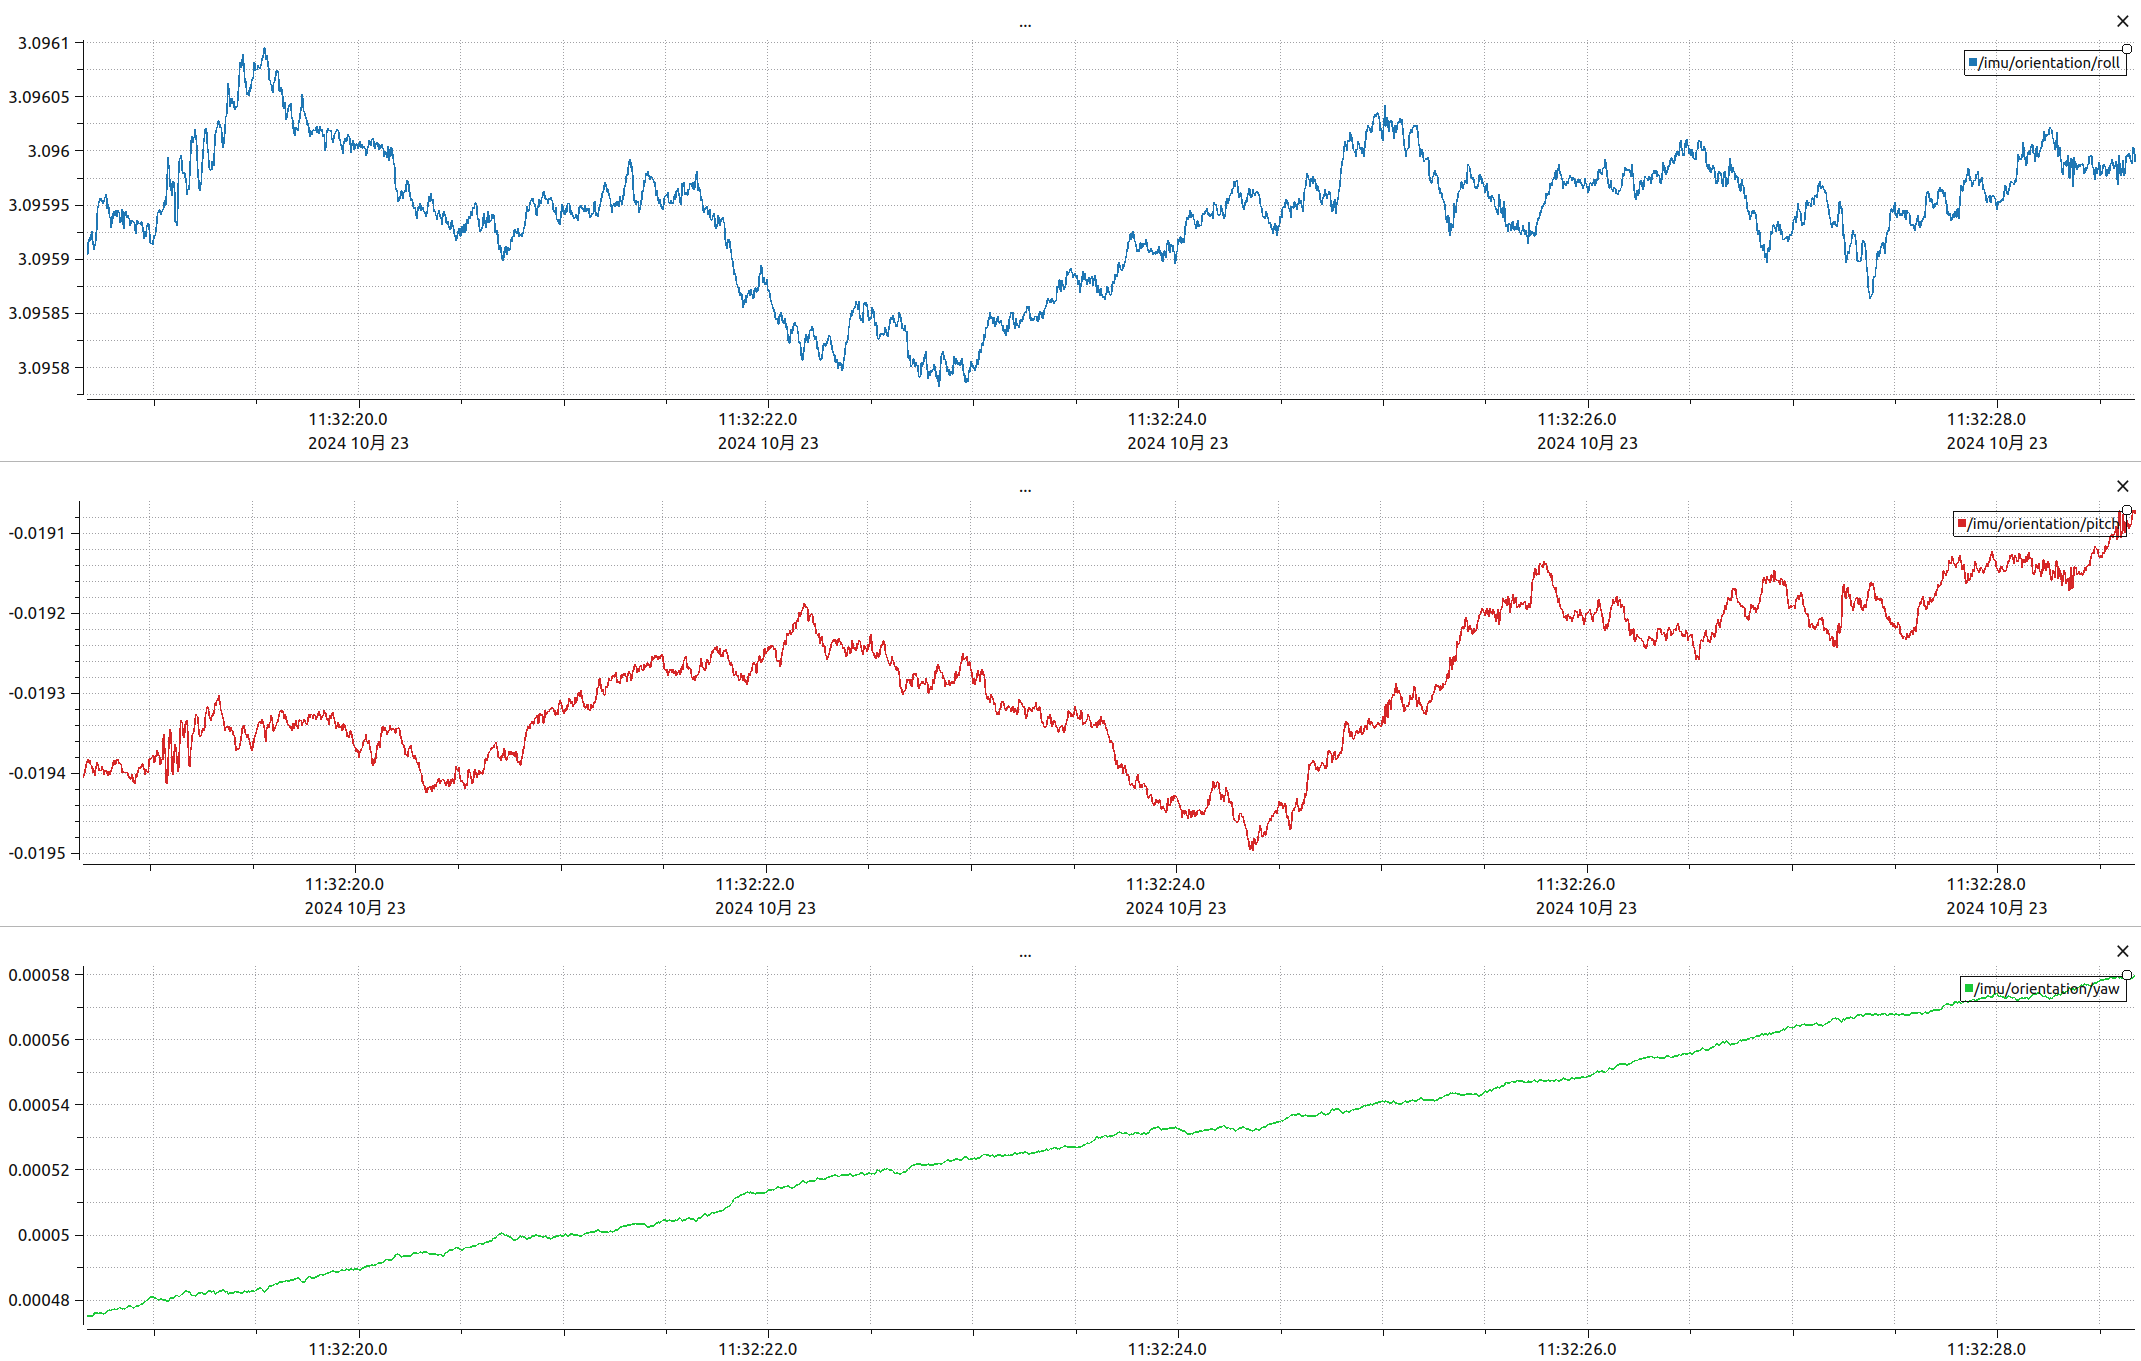This screenshot has height=1361, width=2141.
Task: Close the roll plot panel
Action: (x=2122, y=21)
